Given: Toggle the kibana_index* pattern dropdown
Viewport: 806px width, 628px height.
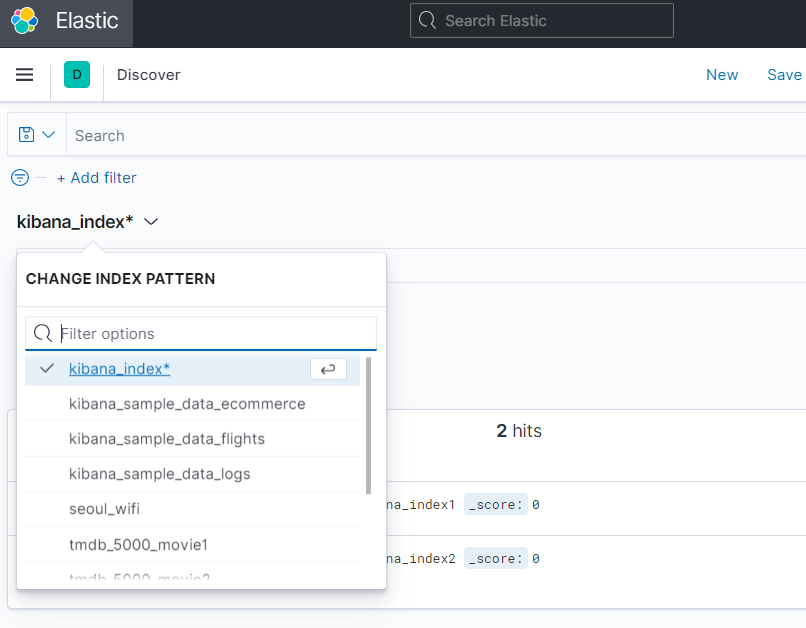Looking at the screenshot, I should [87, 222].
